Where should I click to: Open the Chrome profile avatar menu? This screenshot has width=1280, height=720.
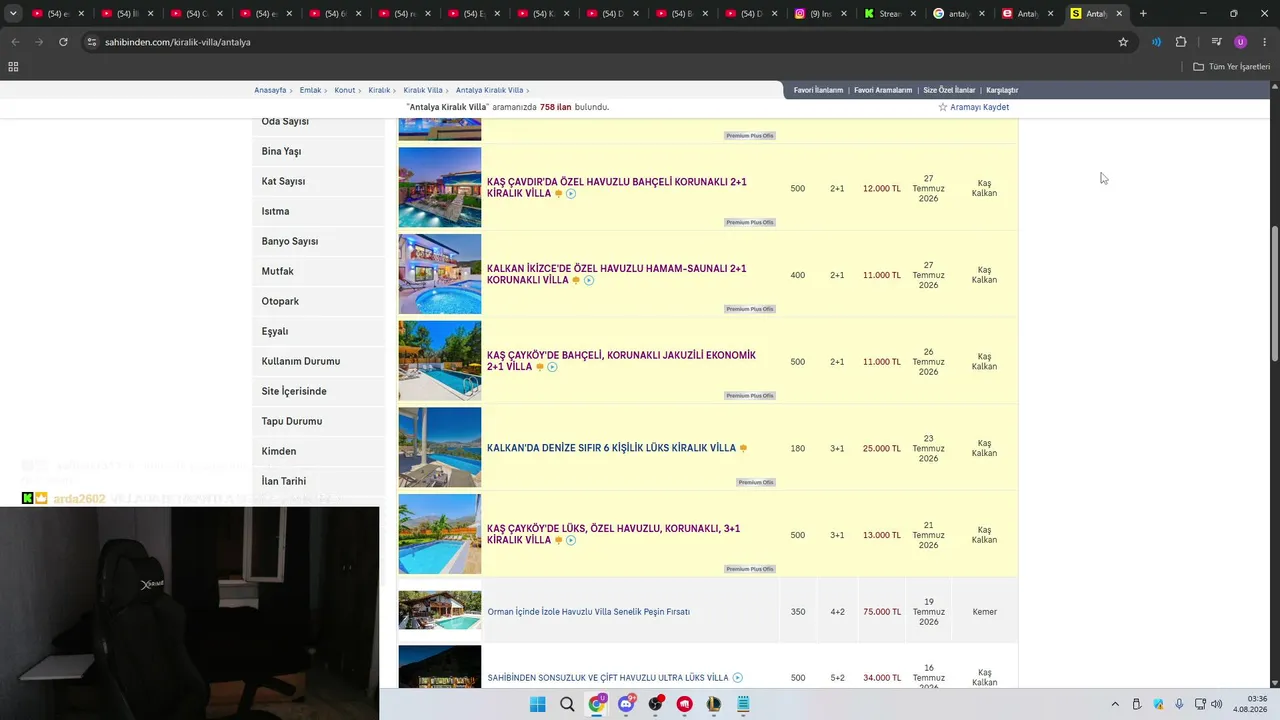1241,42
